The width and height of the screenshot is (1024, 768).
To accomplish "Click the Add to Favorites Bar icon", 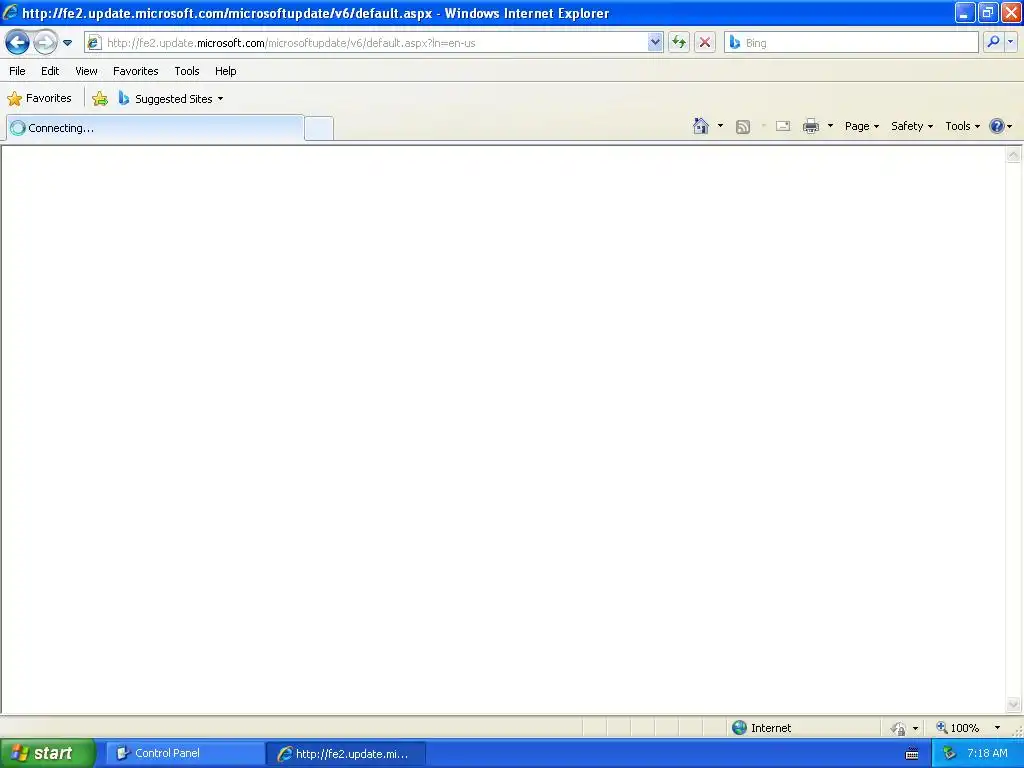I will pyautogui.click(x=100, y=99).
